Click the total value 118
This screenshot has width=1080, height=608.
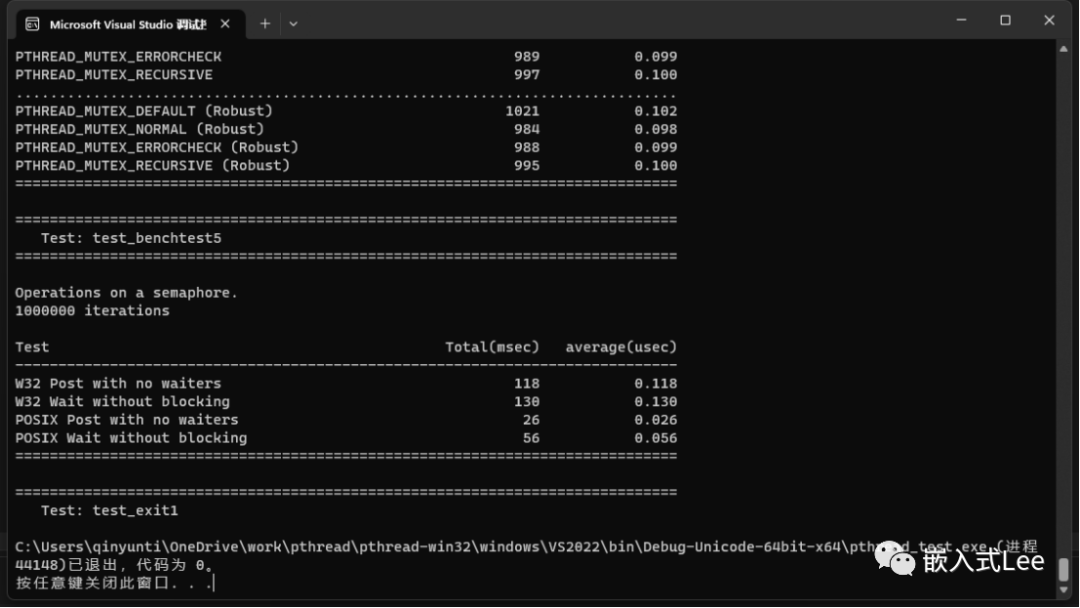527,384
